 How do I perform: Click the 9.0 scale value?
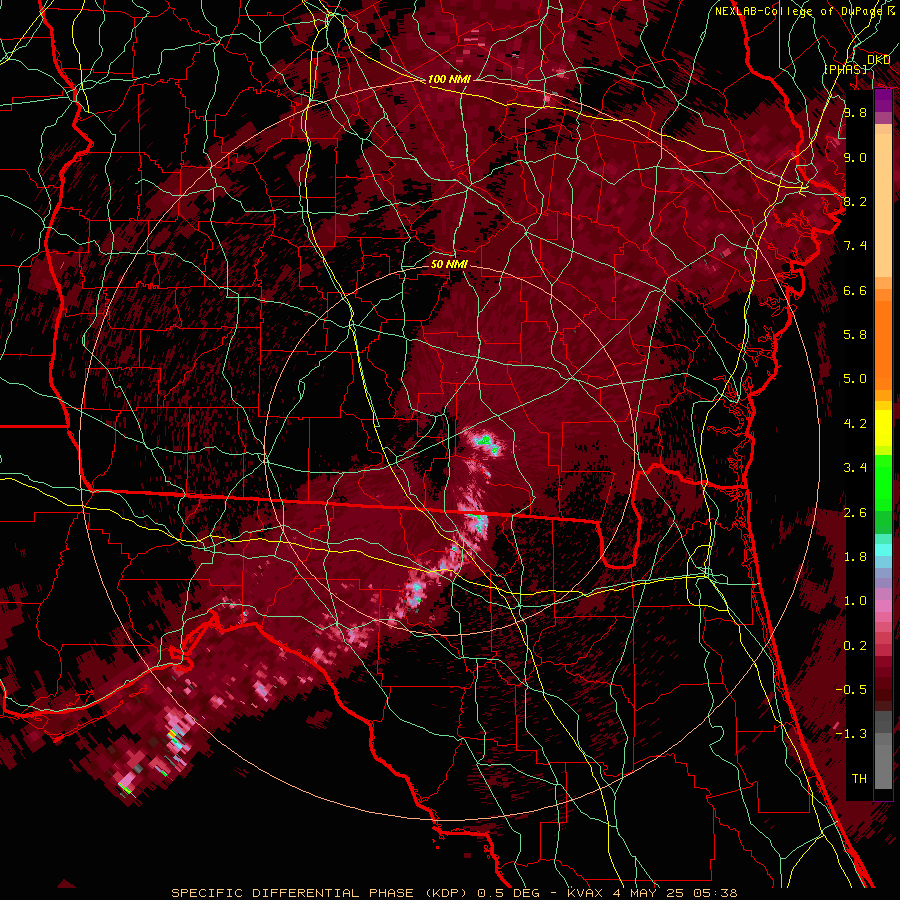click(855, 157)
